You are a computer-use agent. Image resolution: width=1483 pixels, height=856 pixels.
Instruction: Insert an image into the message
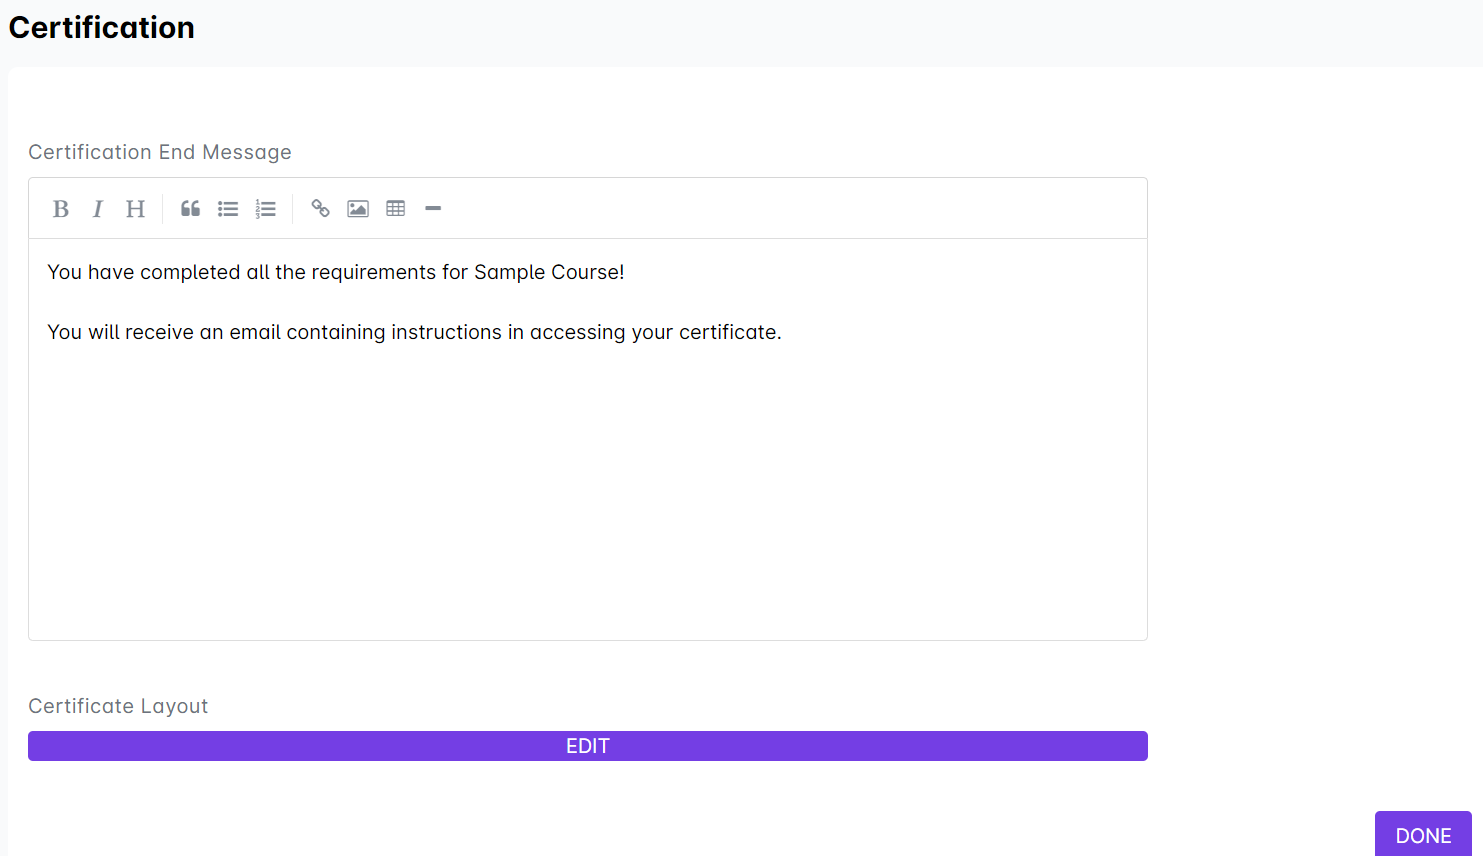point(358,209)
